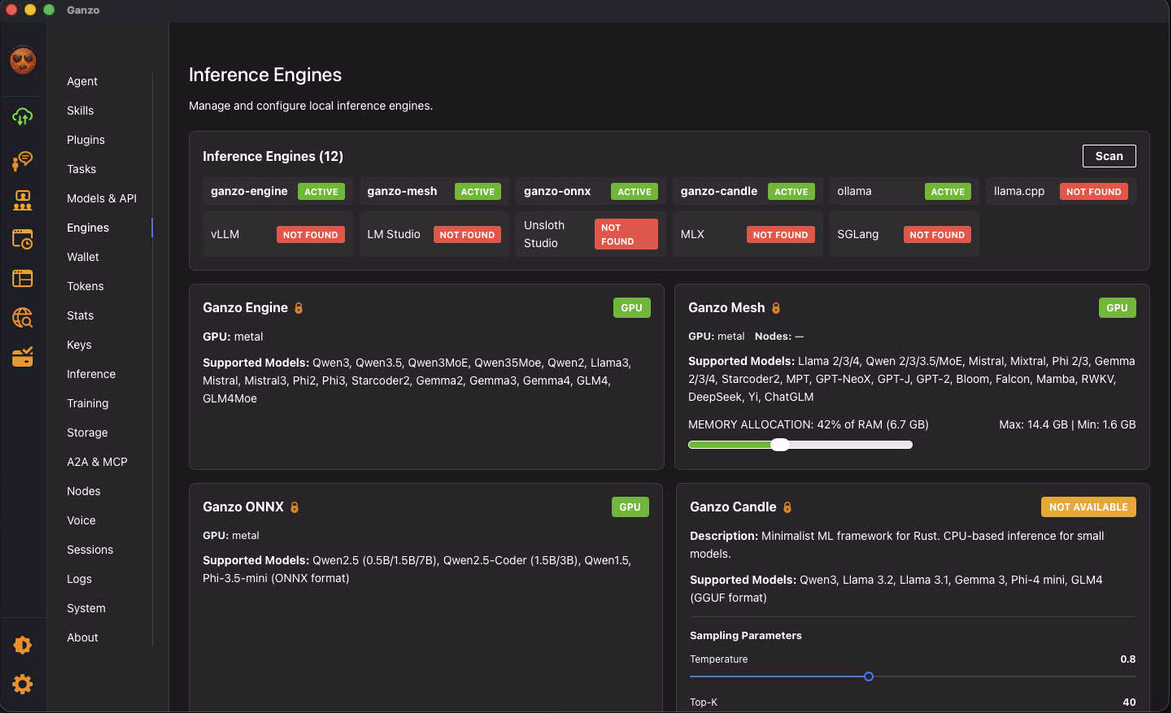The image size is (1171, 713).
Task: Go to the Agent section
Action: tap(82, 81)
